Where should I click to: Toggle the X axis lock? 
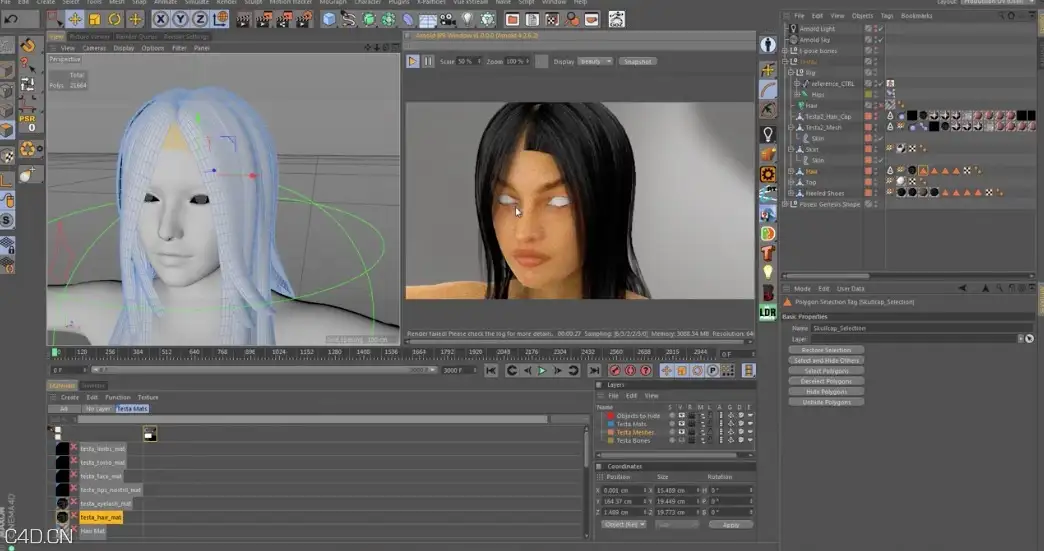click(160, 19)
